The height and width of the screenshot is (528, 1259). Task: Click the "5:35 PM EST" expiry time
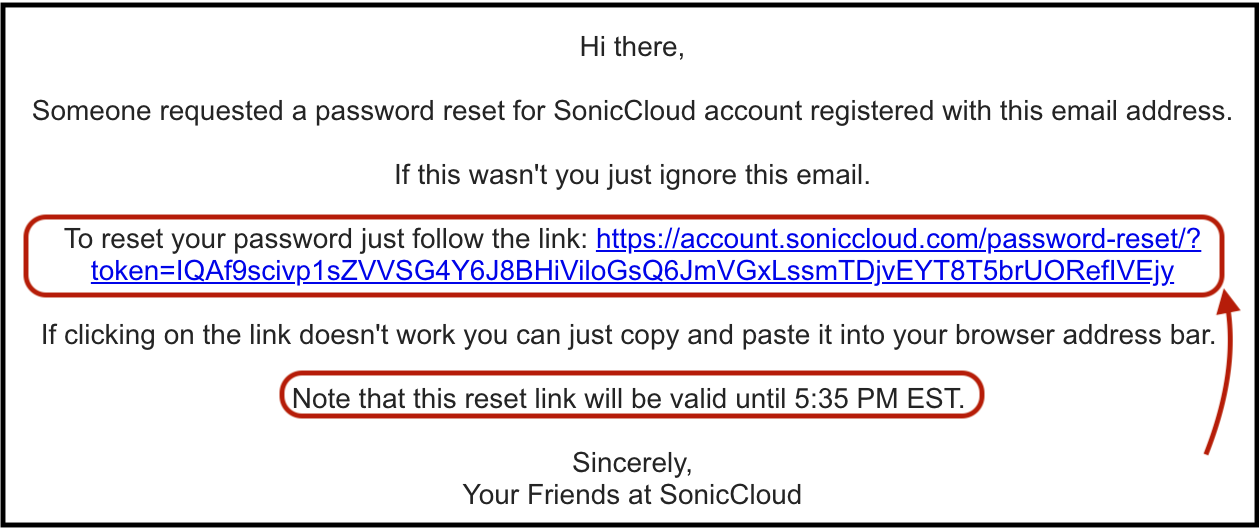click(x=878, y=400)
